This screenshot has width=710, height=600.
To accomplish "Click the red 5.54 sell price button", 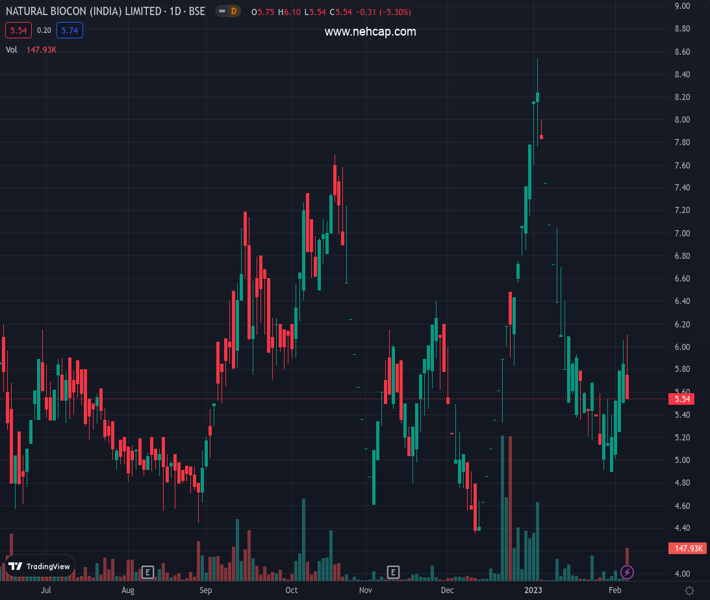I will click(17, 31).
